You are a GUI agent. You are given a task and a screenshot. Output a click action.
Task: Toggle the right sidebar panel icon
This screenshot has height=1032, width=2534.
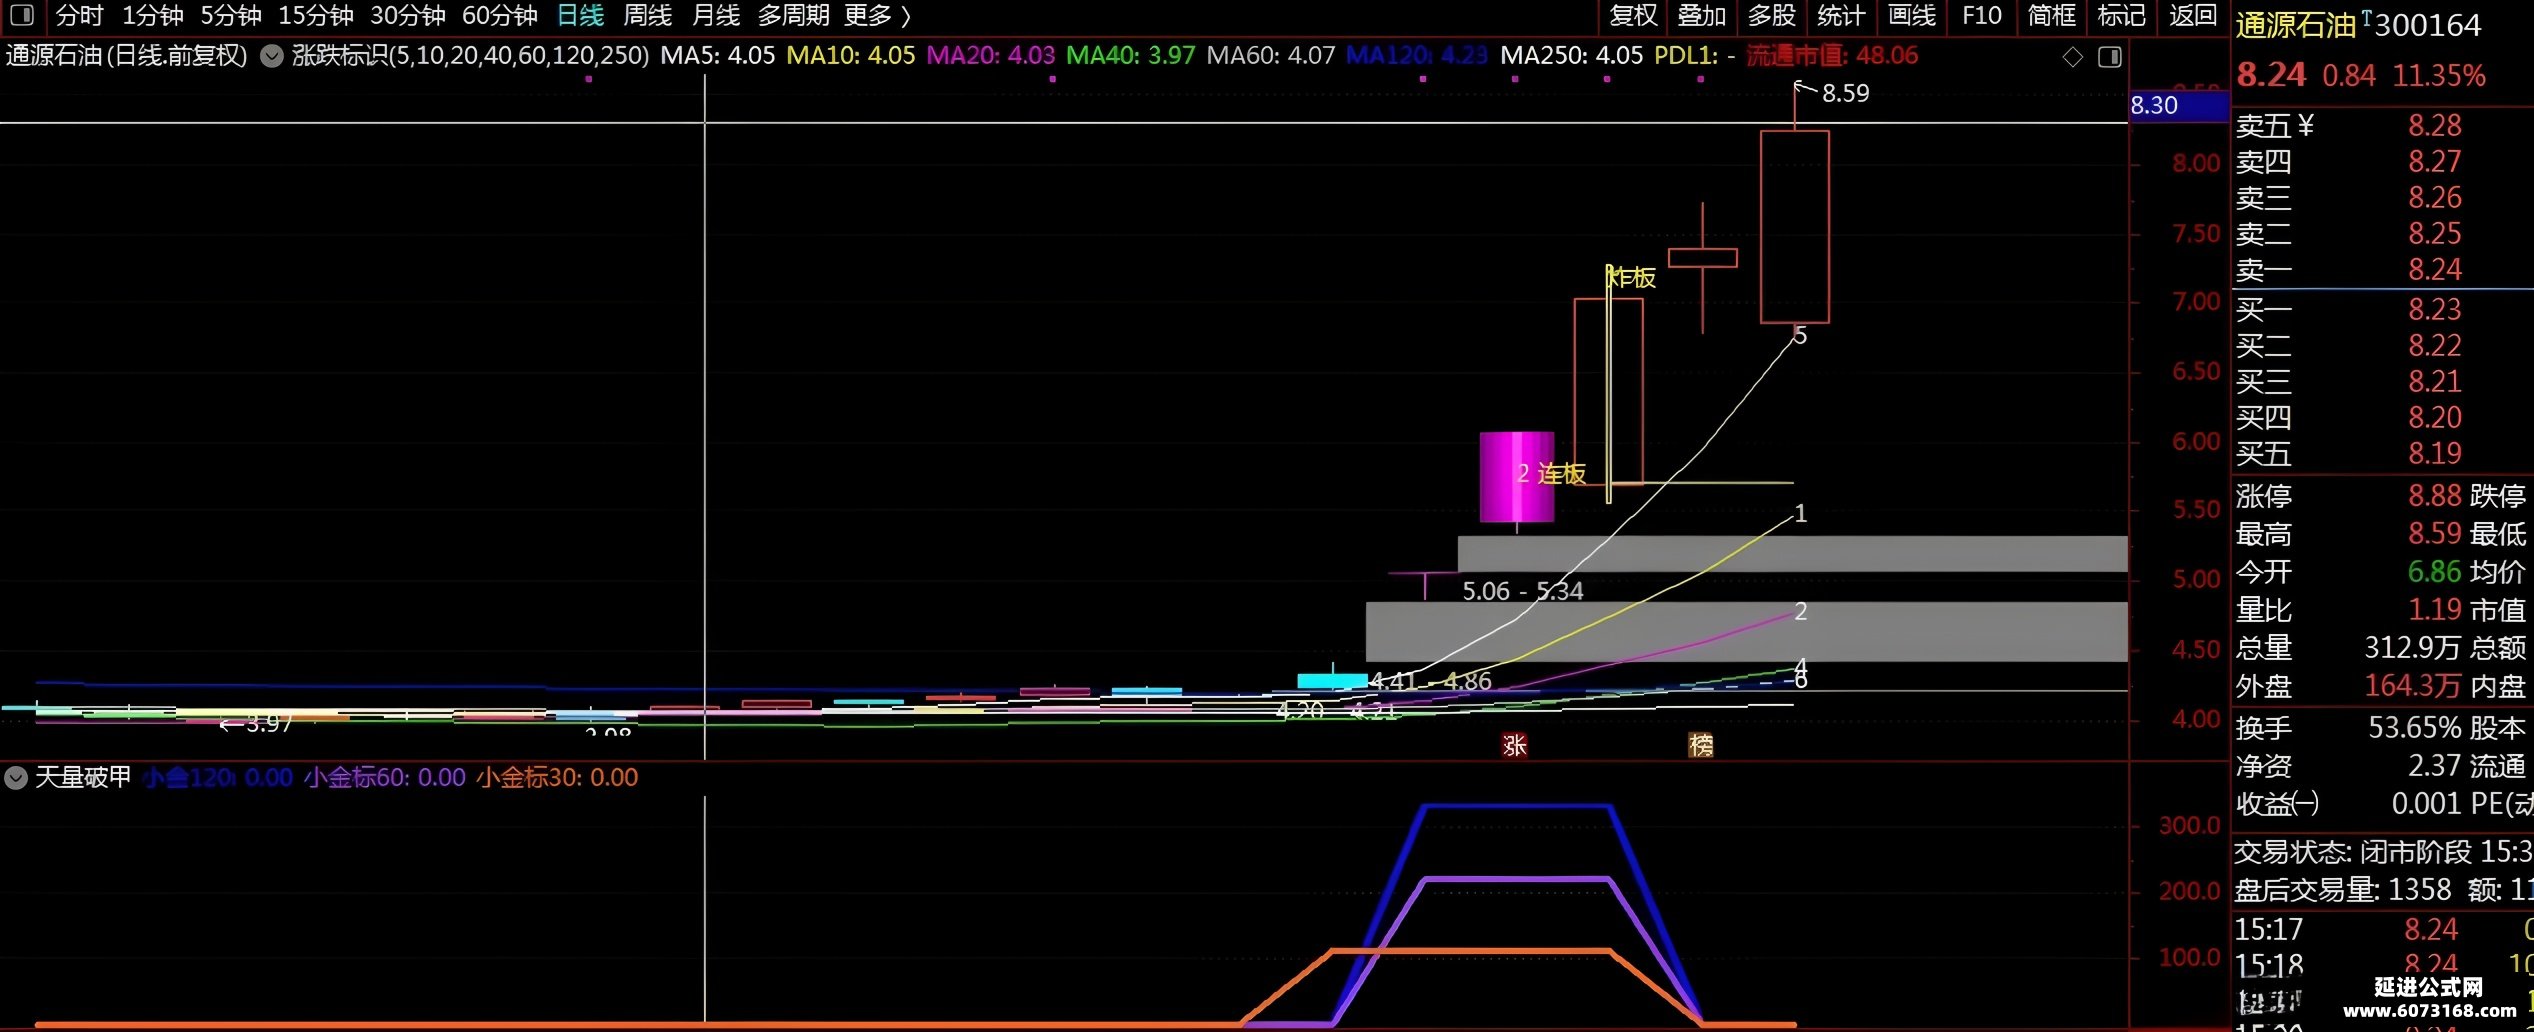point(2110,57)
